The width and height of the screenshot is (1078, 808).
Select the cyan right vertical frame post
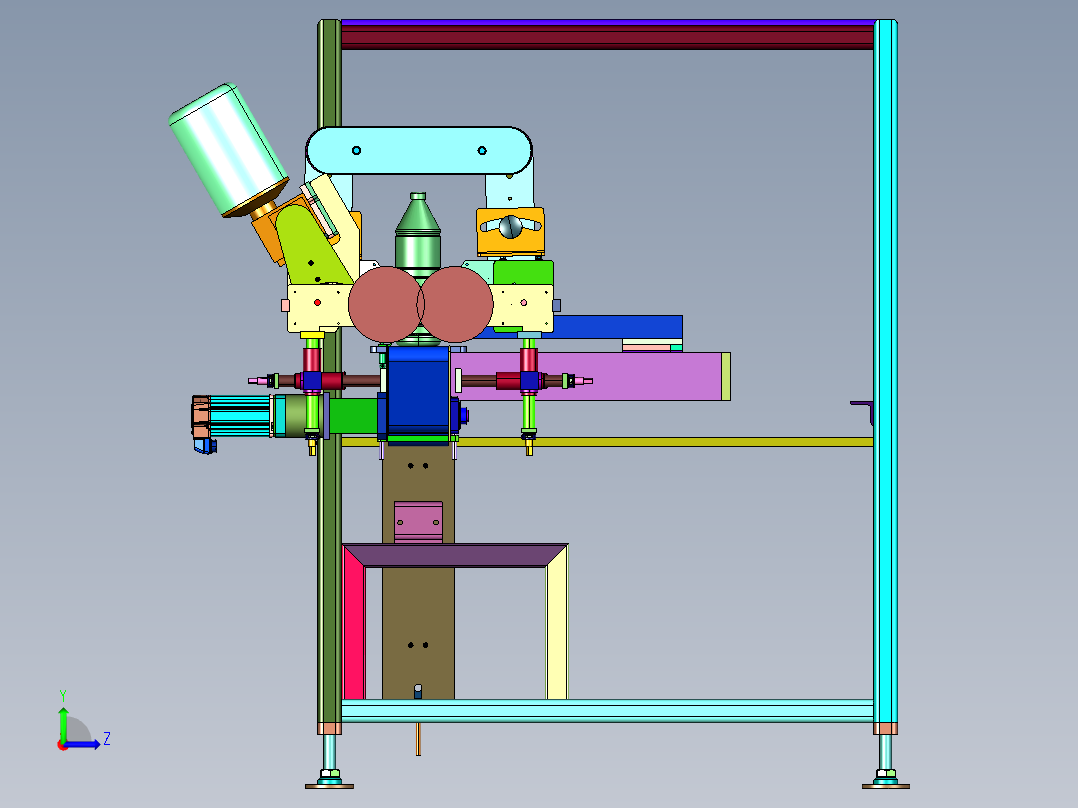(886, 371)
